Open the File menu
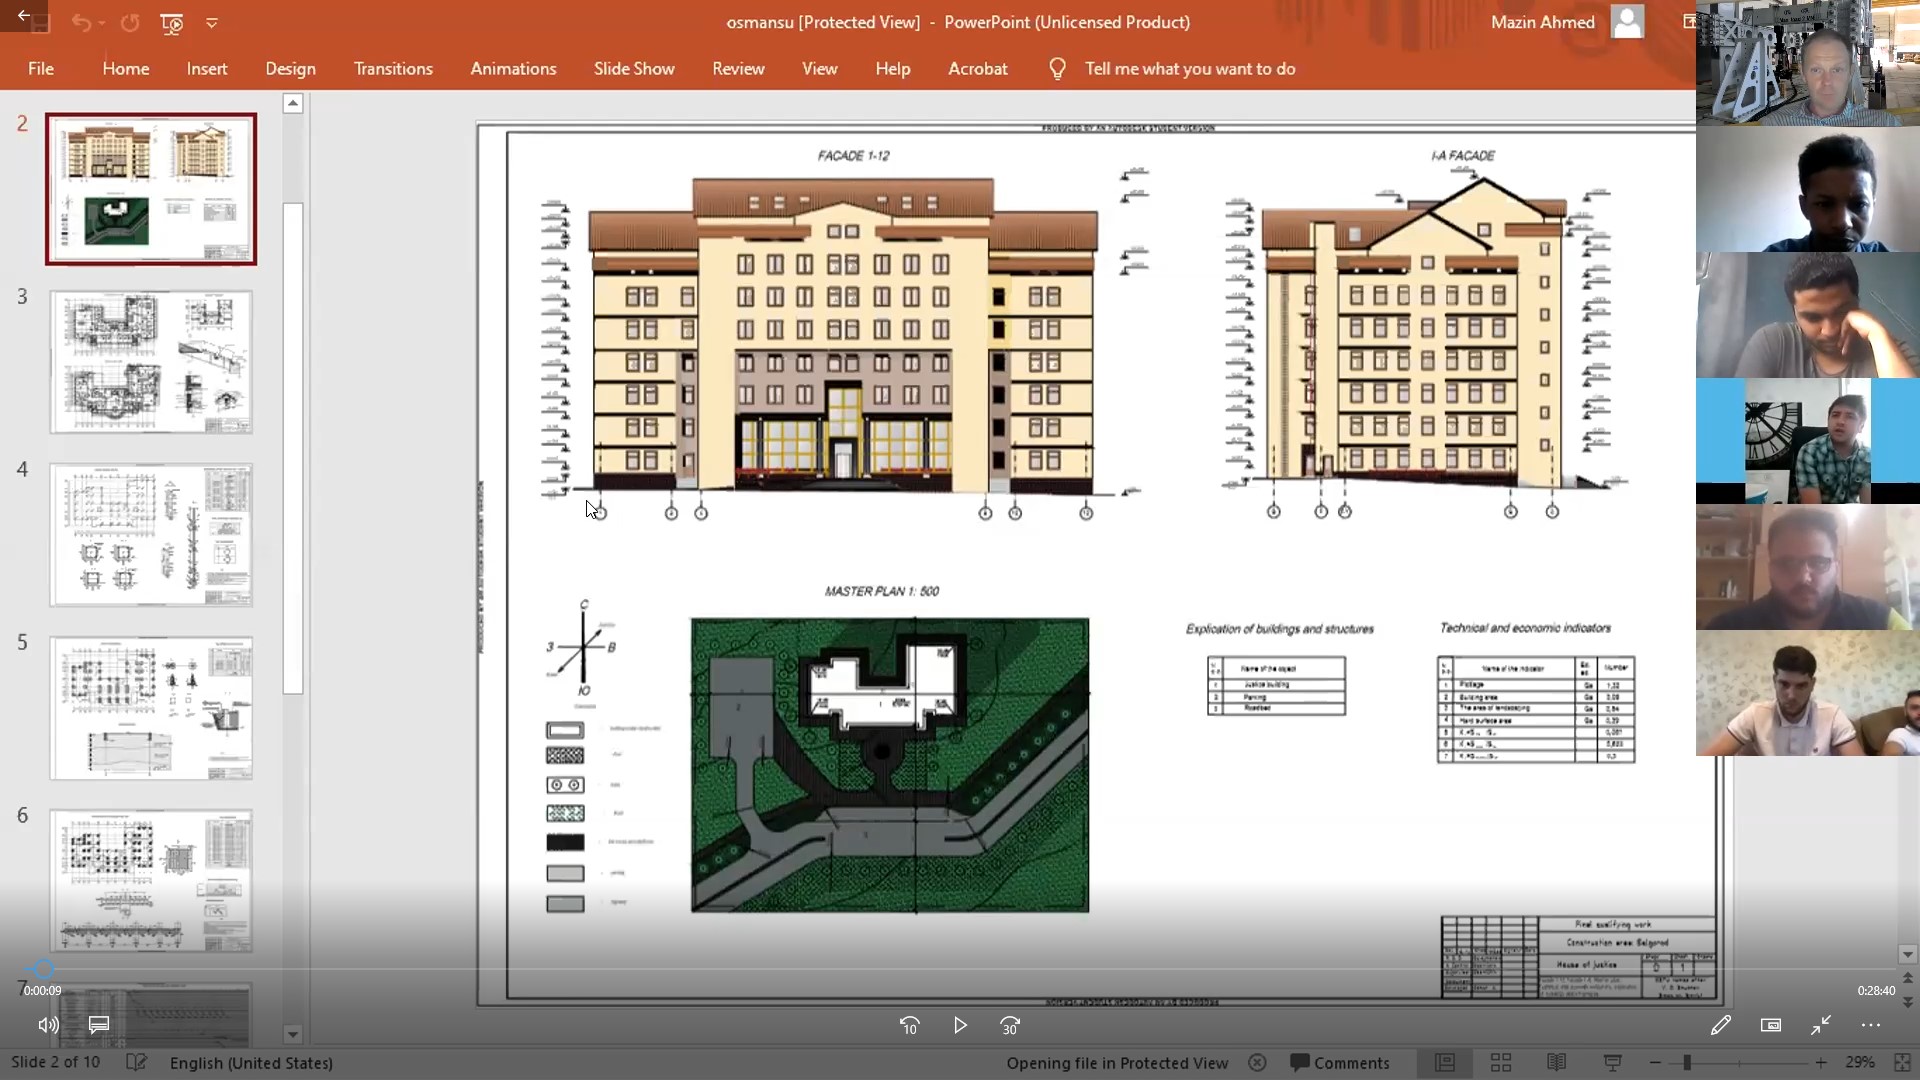Image resolution: width=1920 pixels, height=1080 pixels. pyautogui.click(x=41, y=69)
